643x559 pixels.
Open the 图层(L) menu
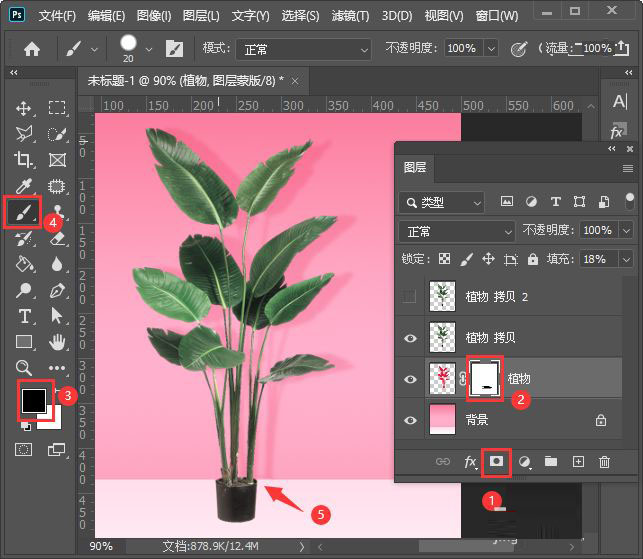click(x=202, y=16)
